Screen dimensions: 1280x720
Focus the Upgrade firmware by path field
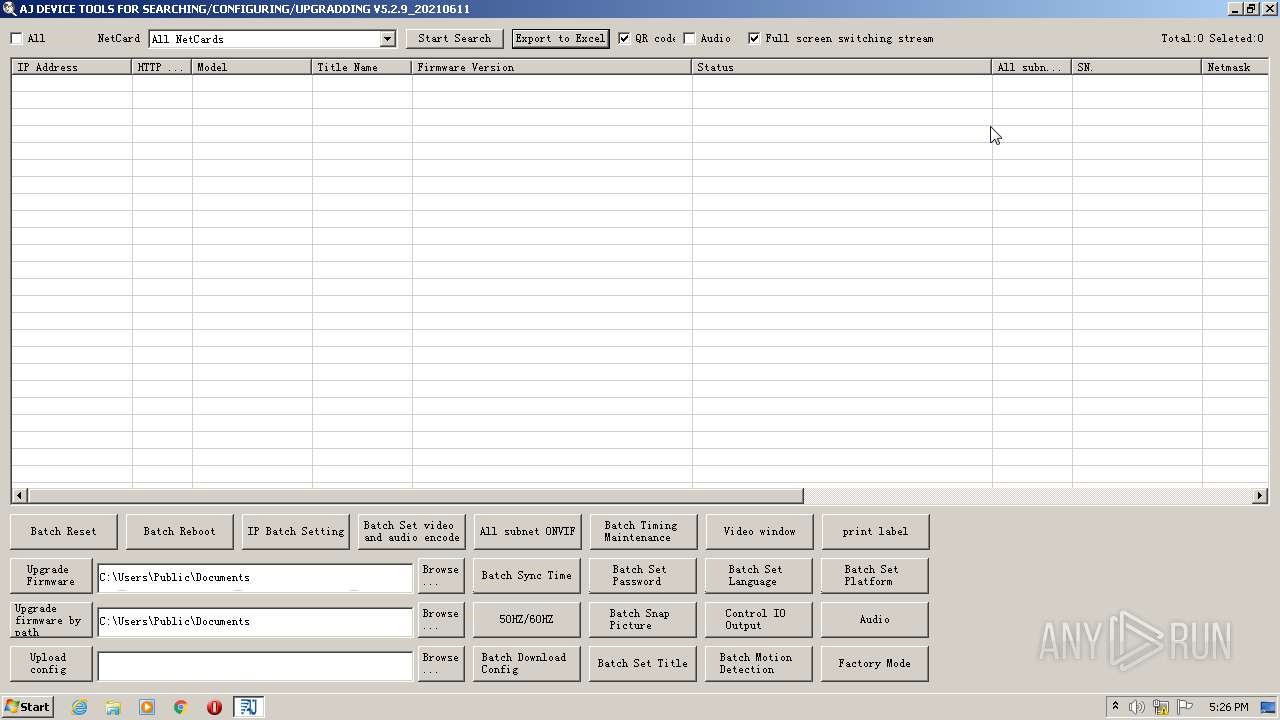point(255,622)
